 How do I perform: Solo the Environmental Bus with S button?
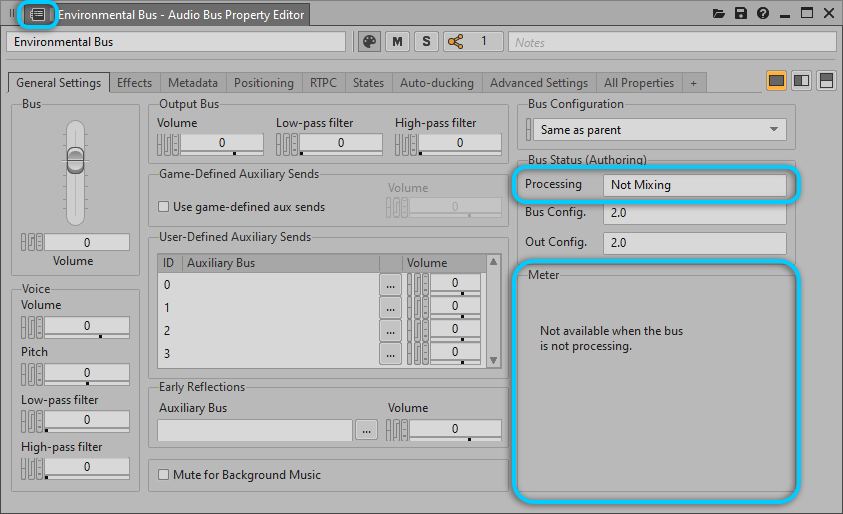pyautogui.click(x=427, y=42)
